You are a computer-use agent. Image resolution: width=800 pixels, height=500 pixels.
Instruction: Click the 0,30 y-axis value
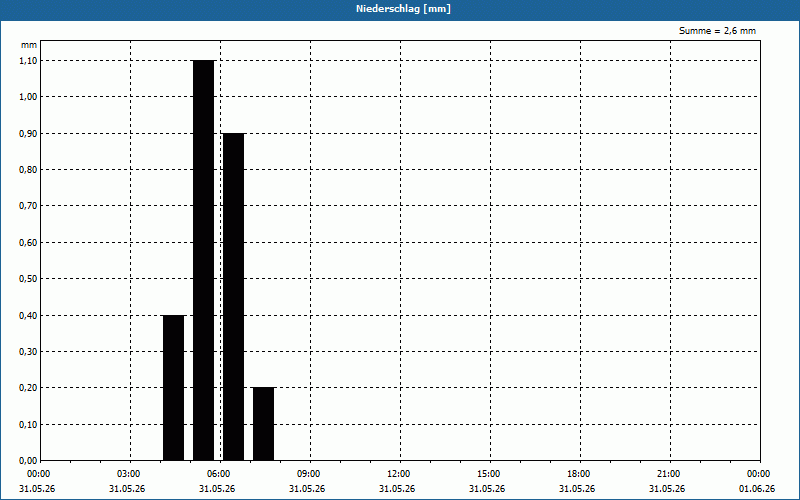[x=28, y=352]
